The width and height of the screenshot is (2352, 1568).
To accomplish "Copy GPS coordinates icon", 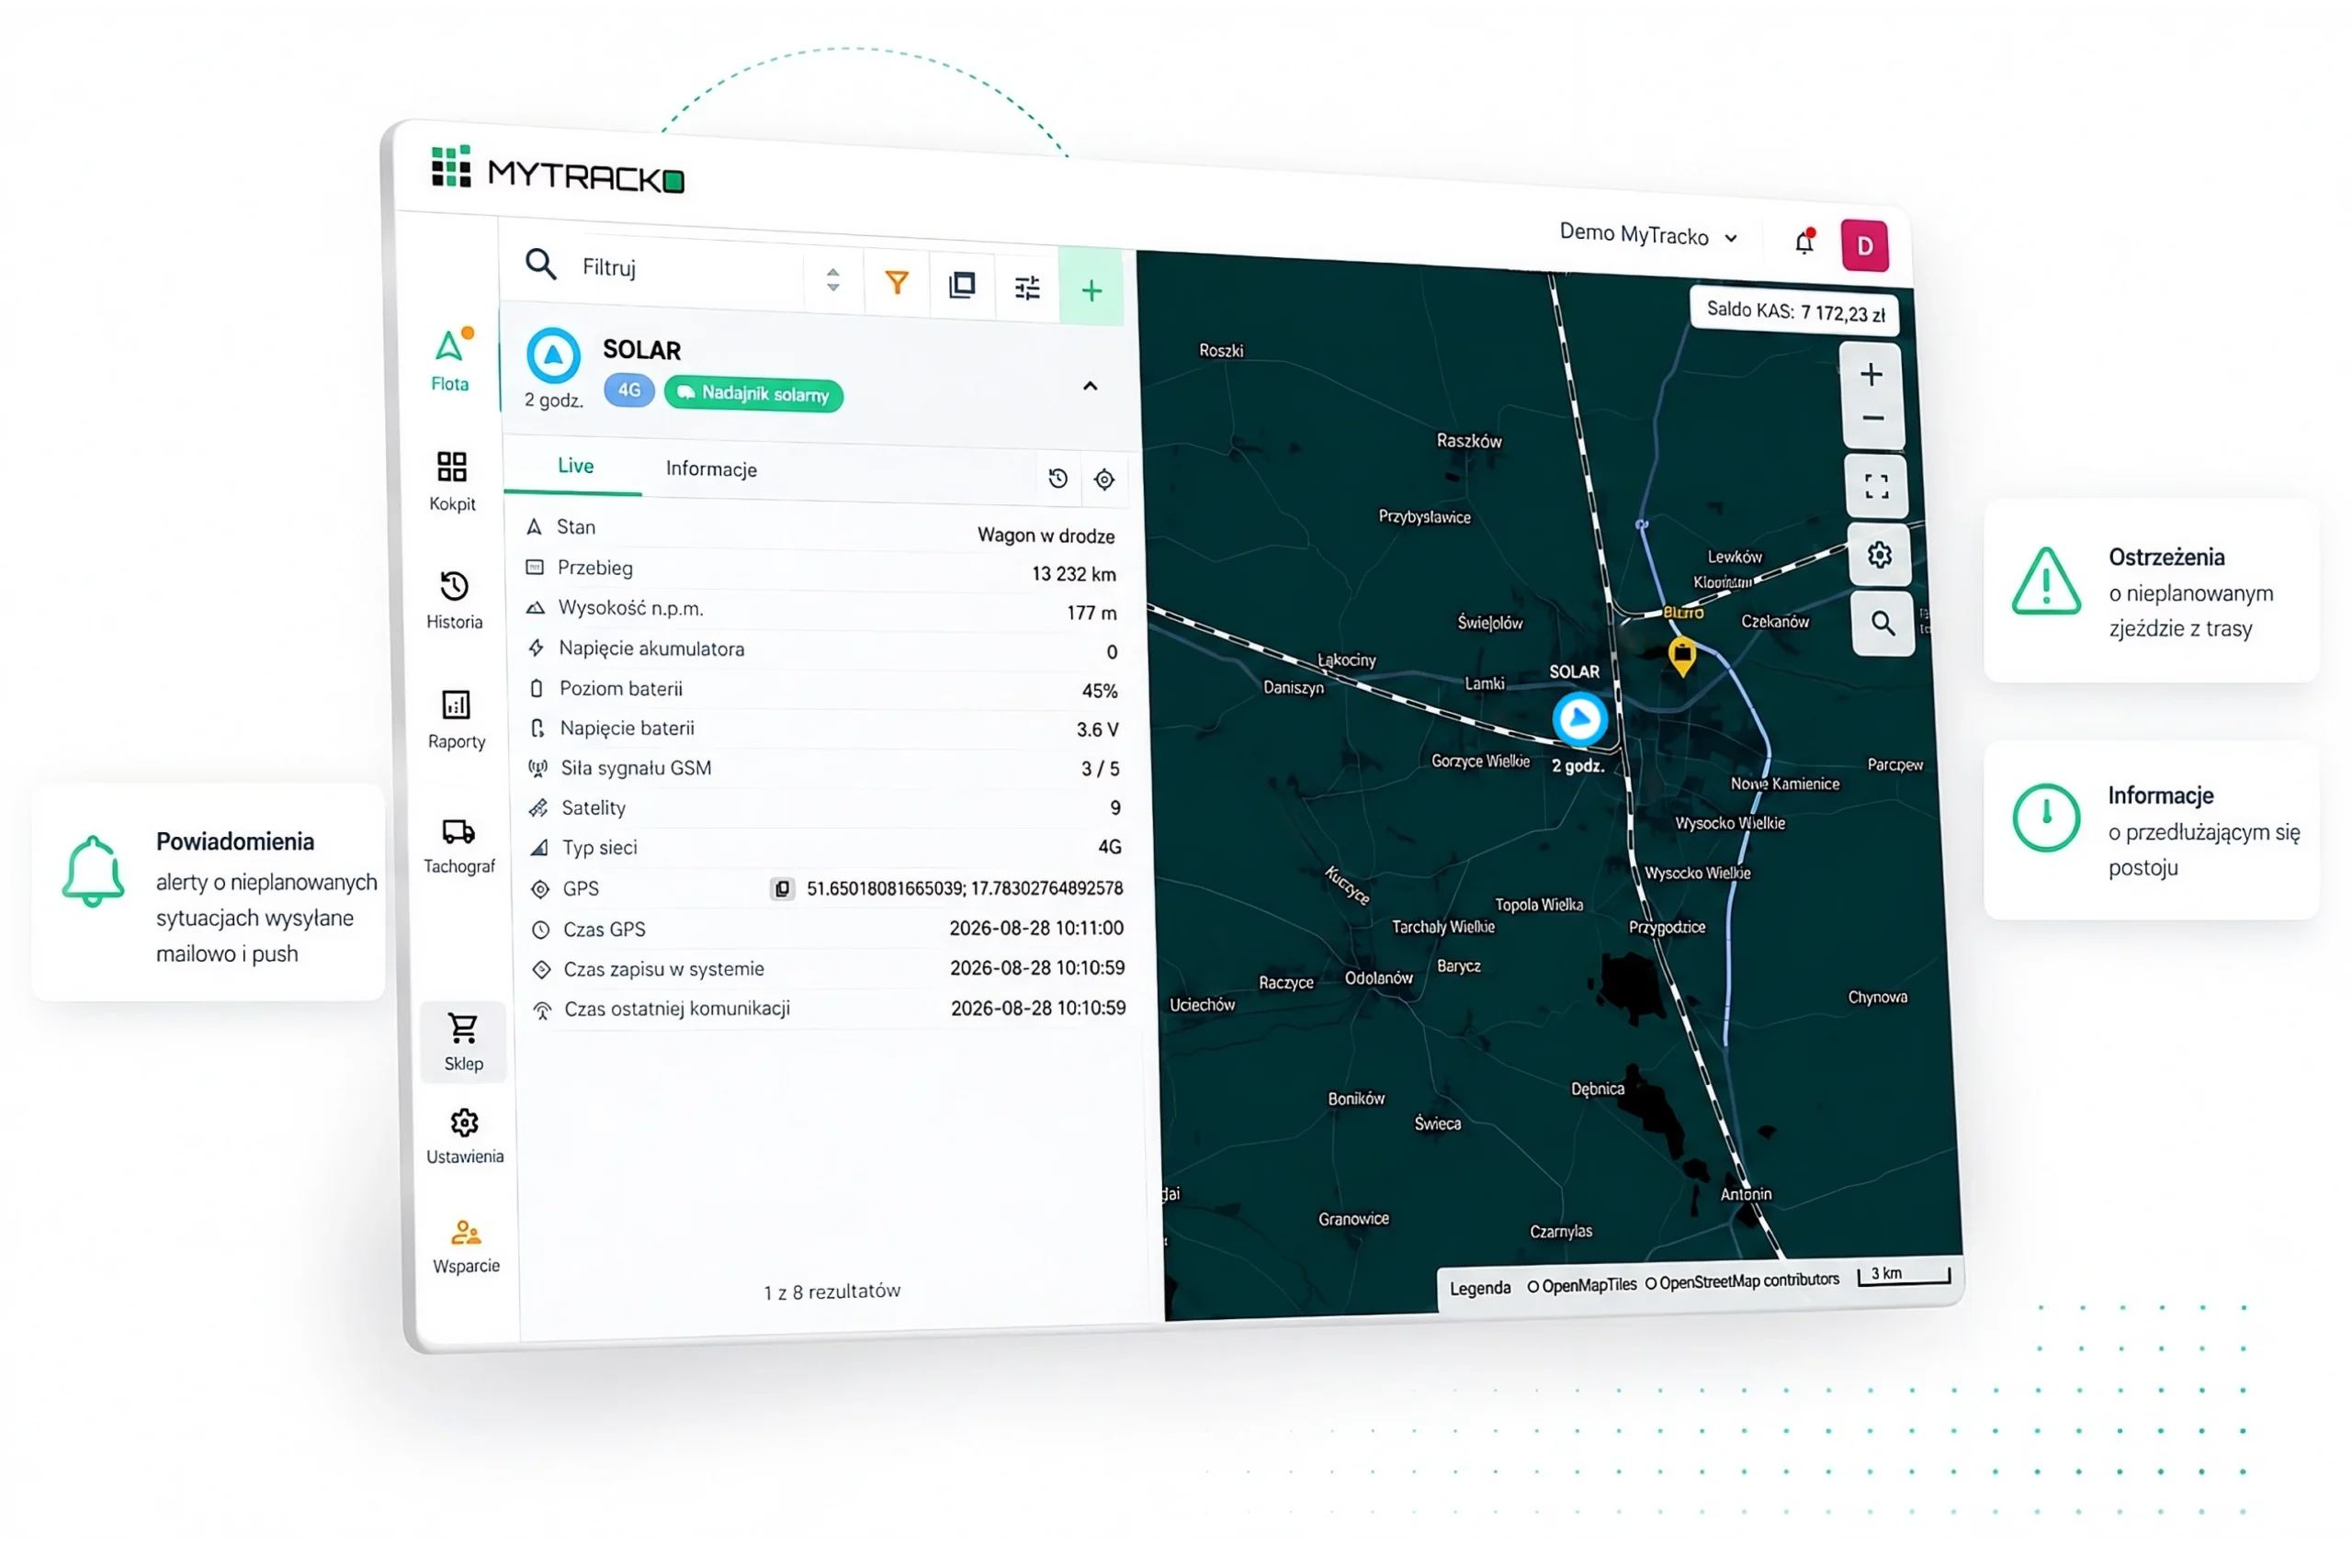I will (x=782, y=888).
